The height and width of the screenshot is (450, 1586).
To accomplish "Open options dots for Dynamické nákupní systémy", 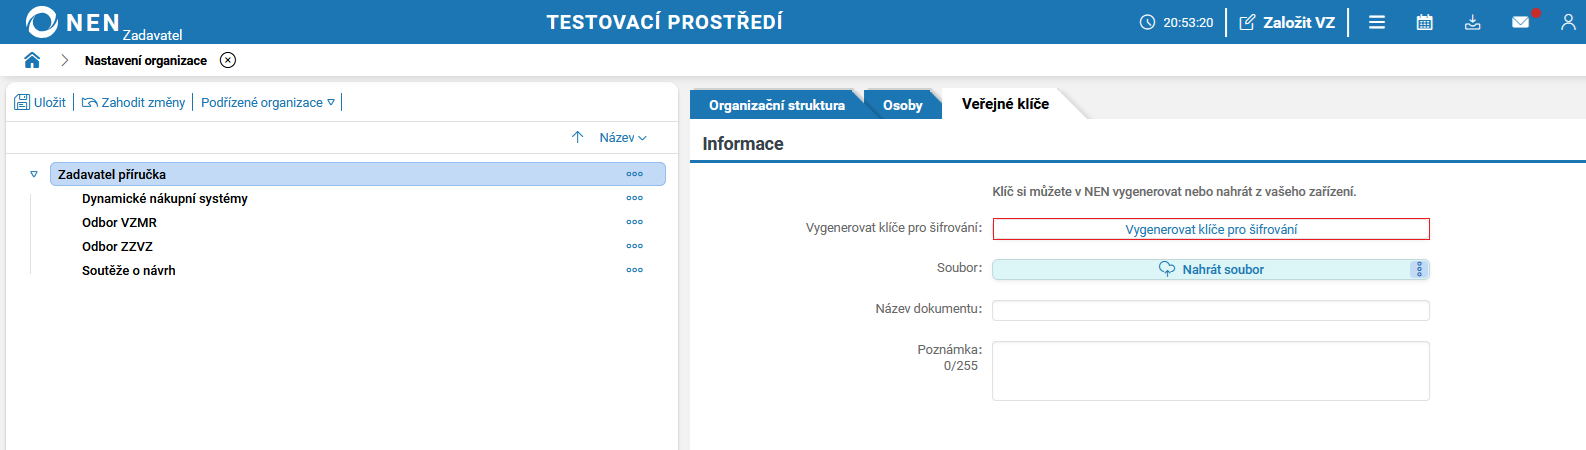I will [x=635, y=198].
